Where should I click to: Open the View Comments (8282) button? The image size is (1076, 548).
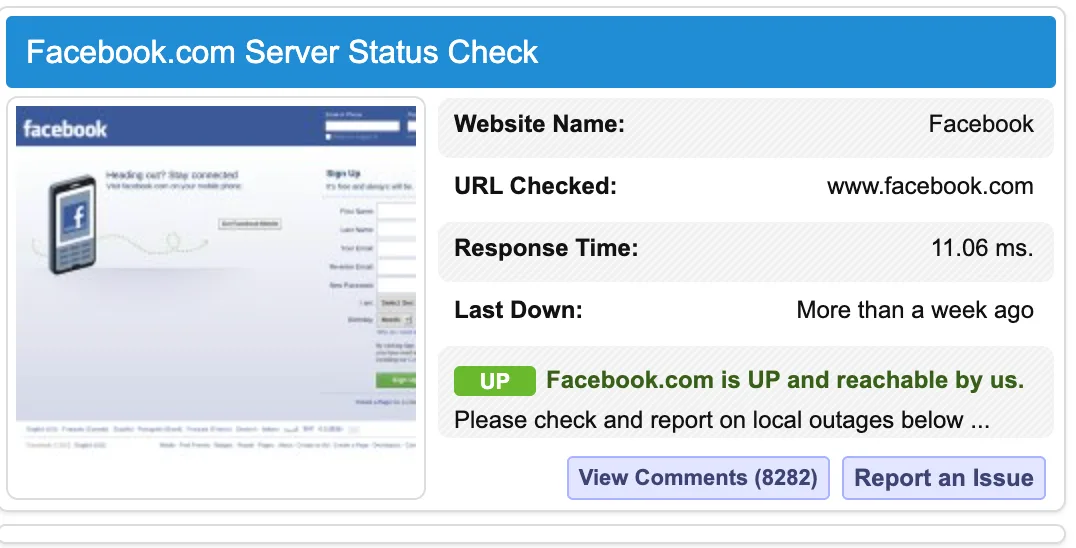point(698,478)
